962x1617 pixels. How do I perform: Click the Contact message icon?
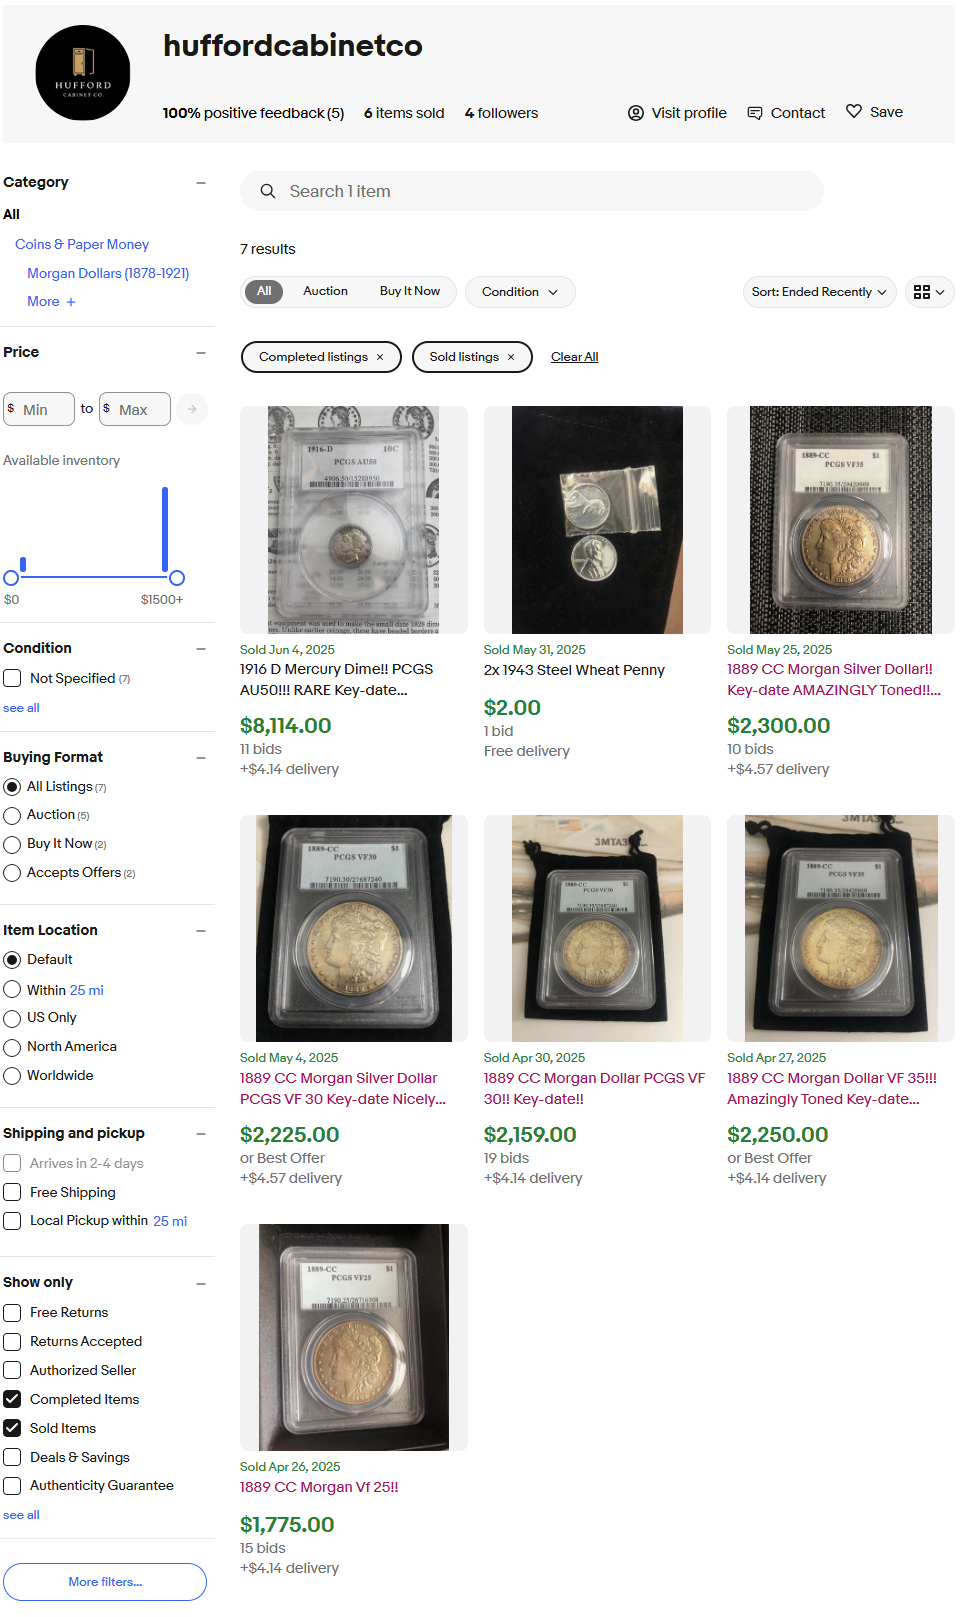755,113
